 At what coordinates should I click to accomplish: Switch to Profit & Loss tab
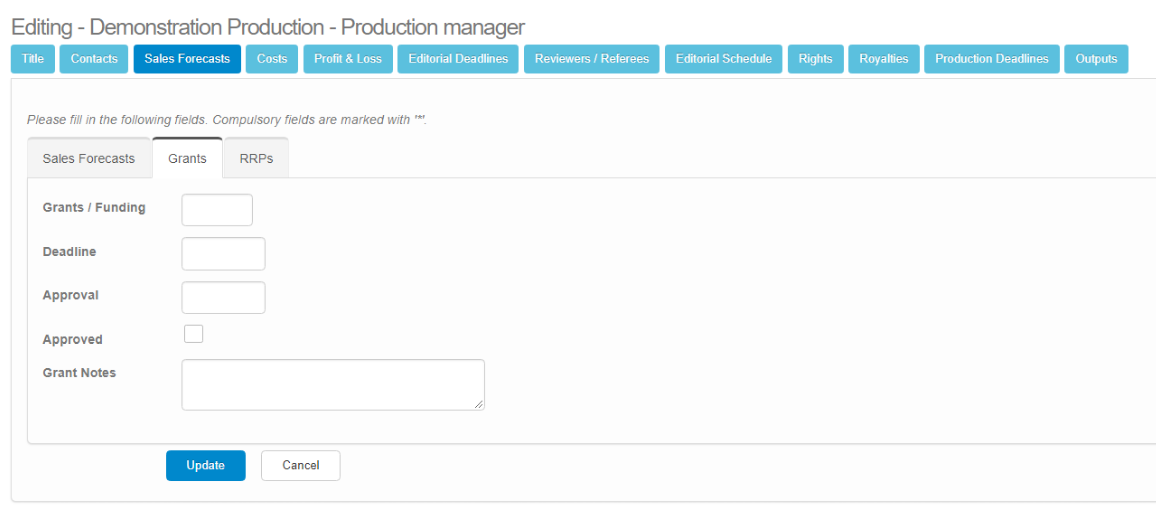(347, 59)
